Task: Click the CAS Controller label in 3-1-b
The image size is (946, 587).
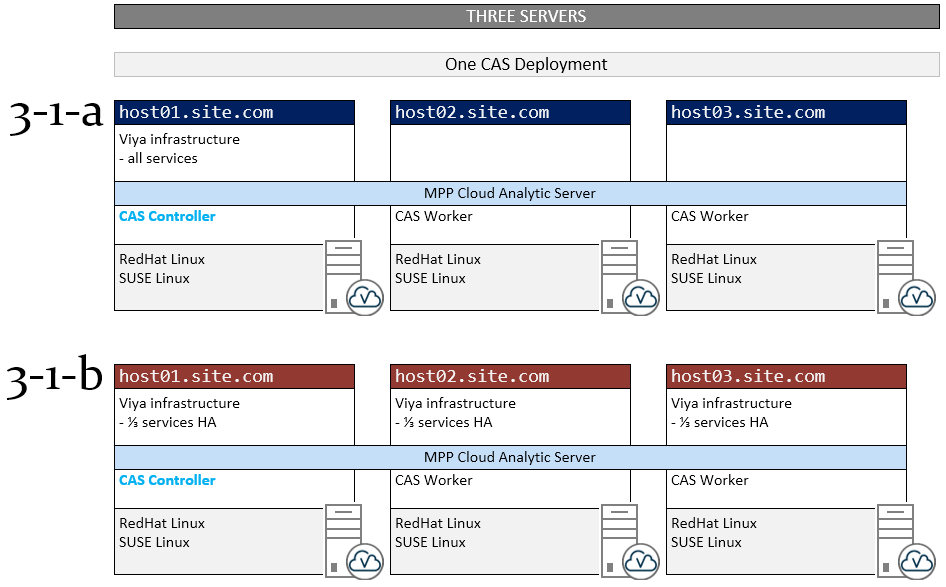Action: (x=167, y=480)
